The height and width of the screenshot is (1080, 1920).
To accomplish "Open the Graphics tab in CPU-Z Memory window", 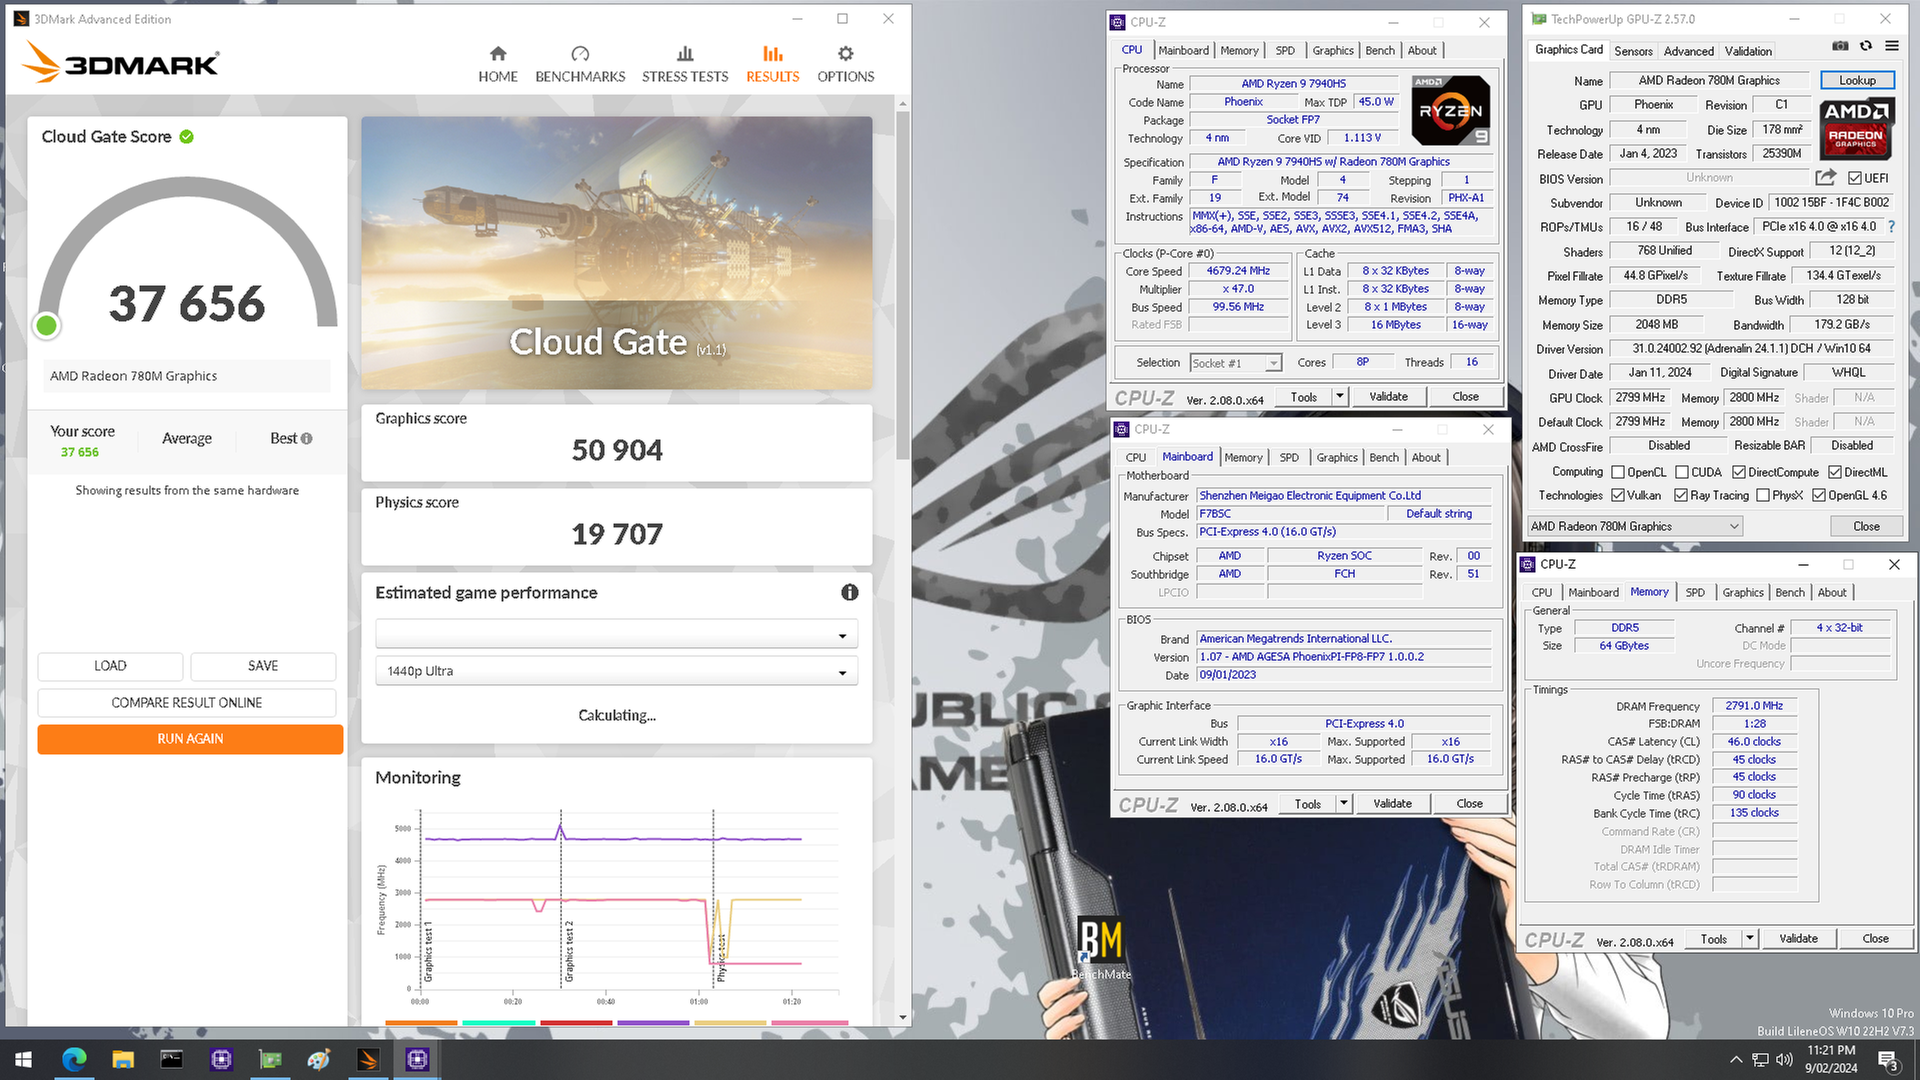I will pyautogui.click(x=1743, y=592).
